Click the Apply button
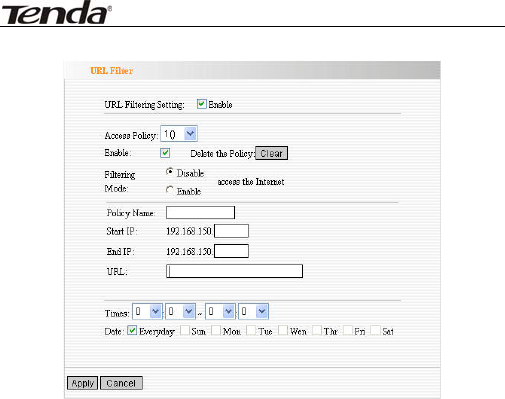The width and height of the screenshot is (505, 399). click(x=82, y=383)
